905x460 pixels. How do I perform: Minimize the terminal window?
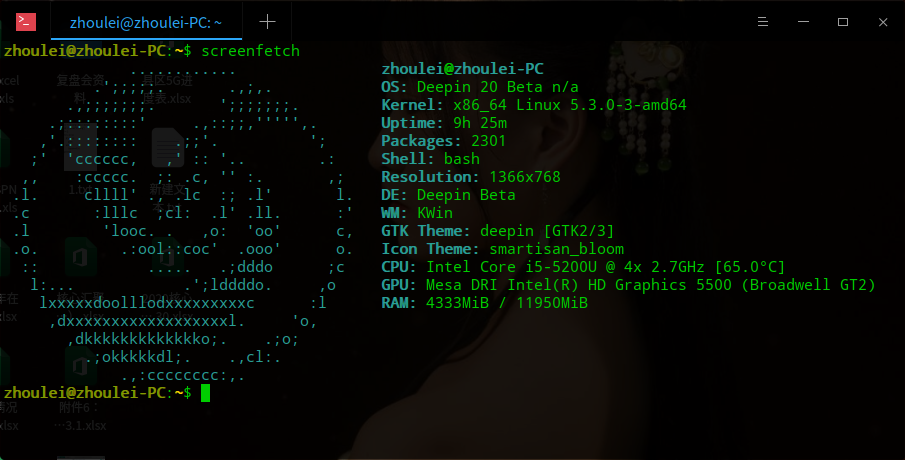[x=803, y=22]
